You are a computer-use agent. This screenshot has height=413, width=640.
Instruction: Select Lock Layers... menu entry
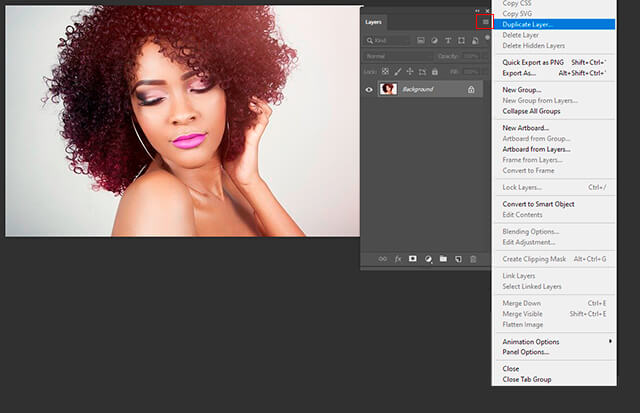coord(554,187)
